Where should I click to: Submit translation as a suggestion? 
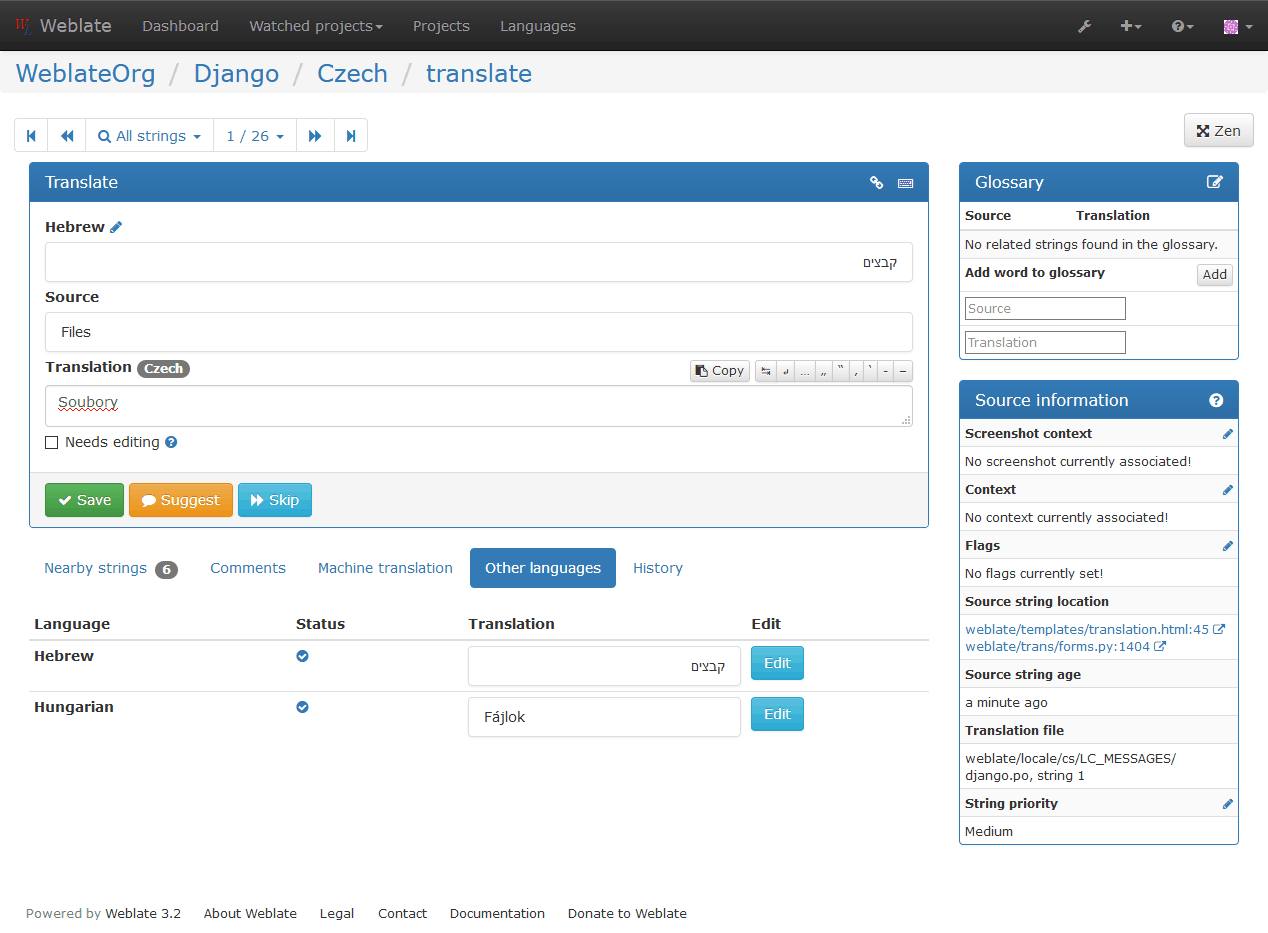[x=181, y=500]
